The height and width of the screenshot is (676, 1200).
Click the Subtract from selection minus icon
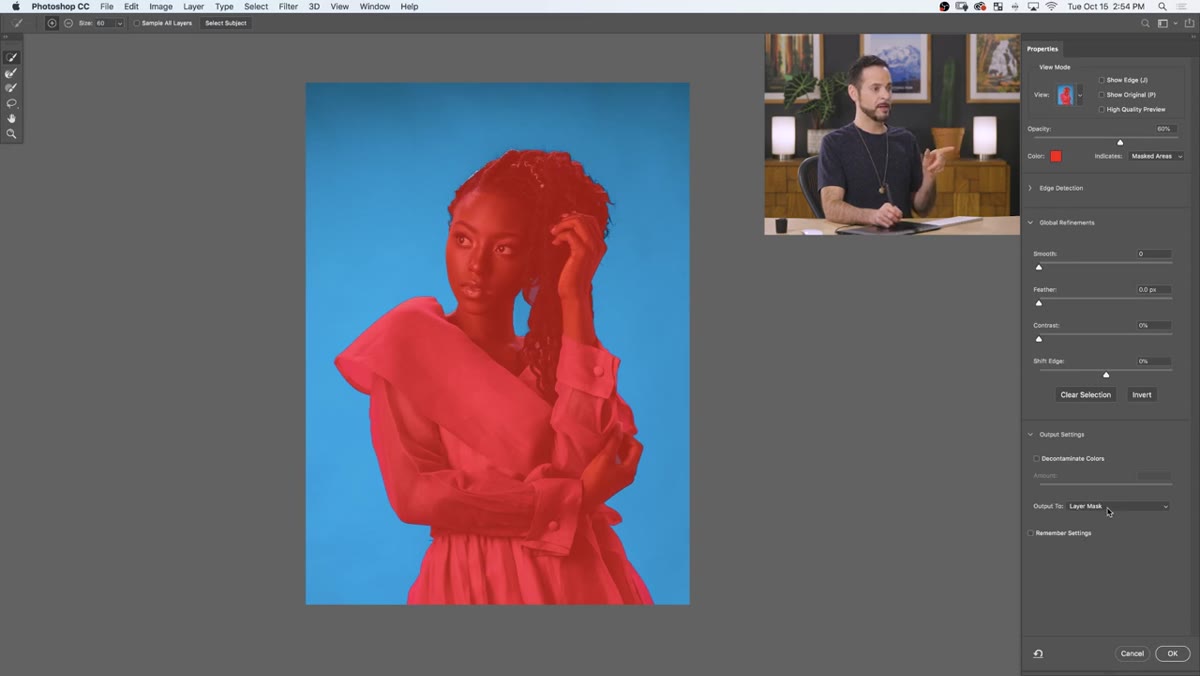pos(66,23)
